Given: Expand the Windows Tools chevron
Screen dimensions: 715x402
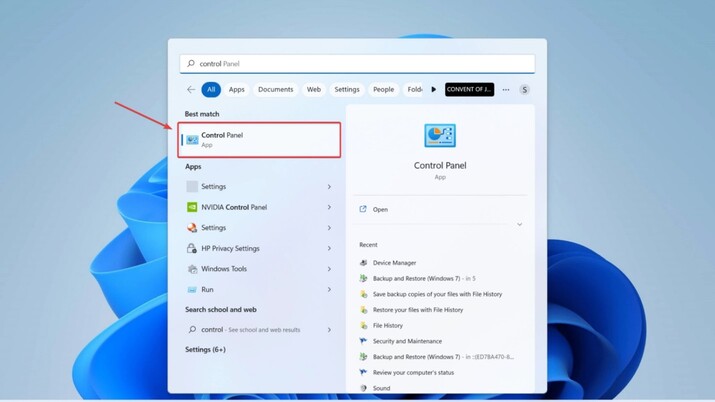Looking at the screenshot, I should click(329, 269).
